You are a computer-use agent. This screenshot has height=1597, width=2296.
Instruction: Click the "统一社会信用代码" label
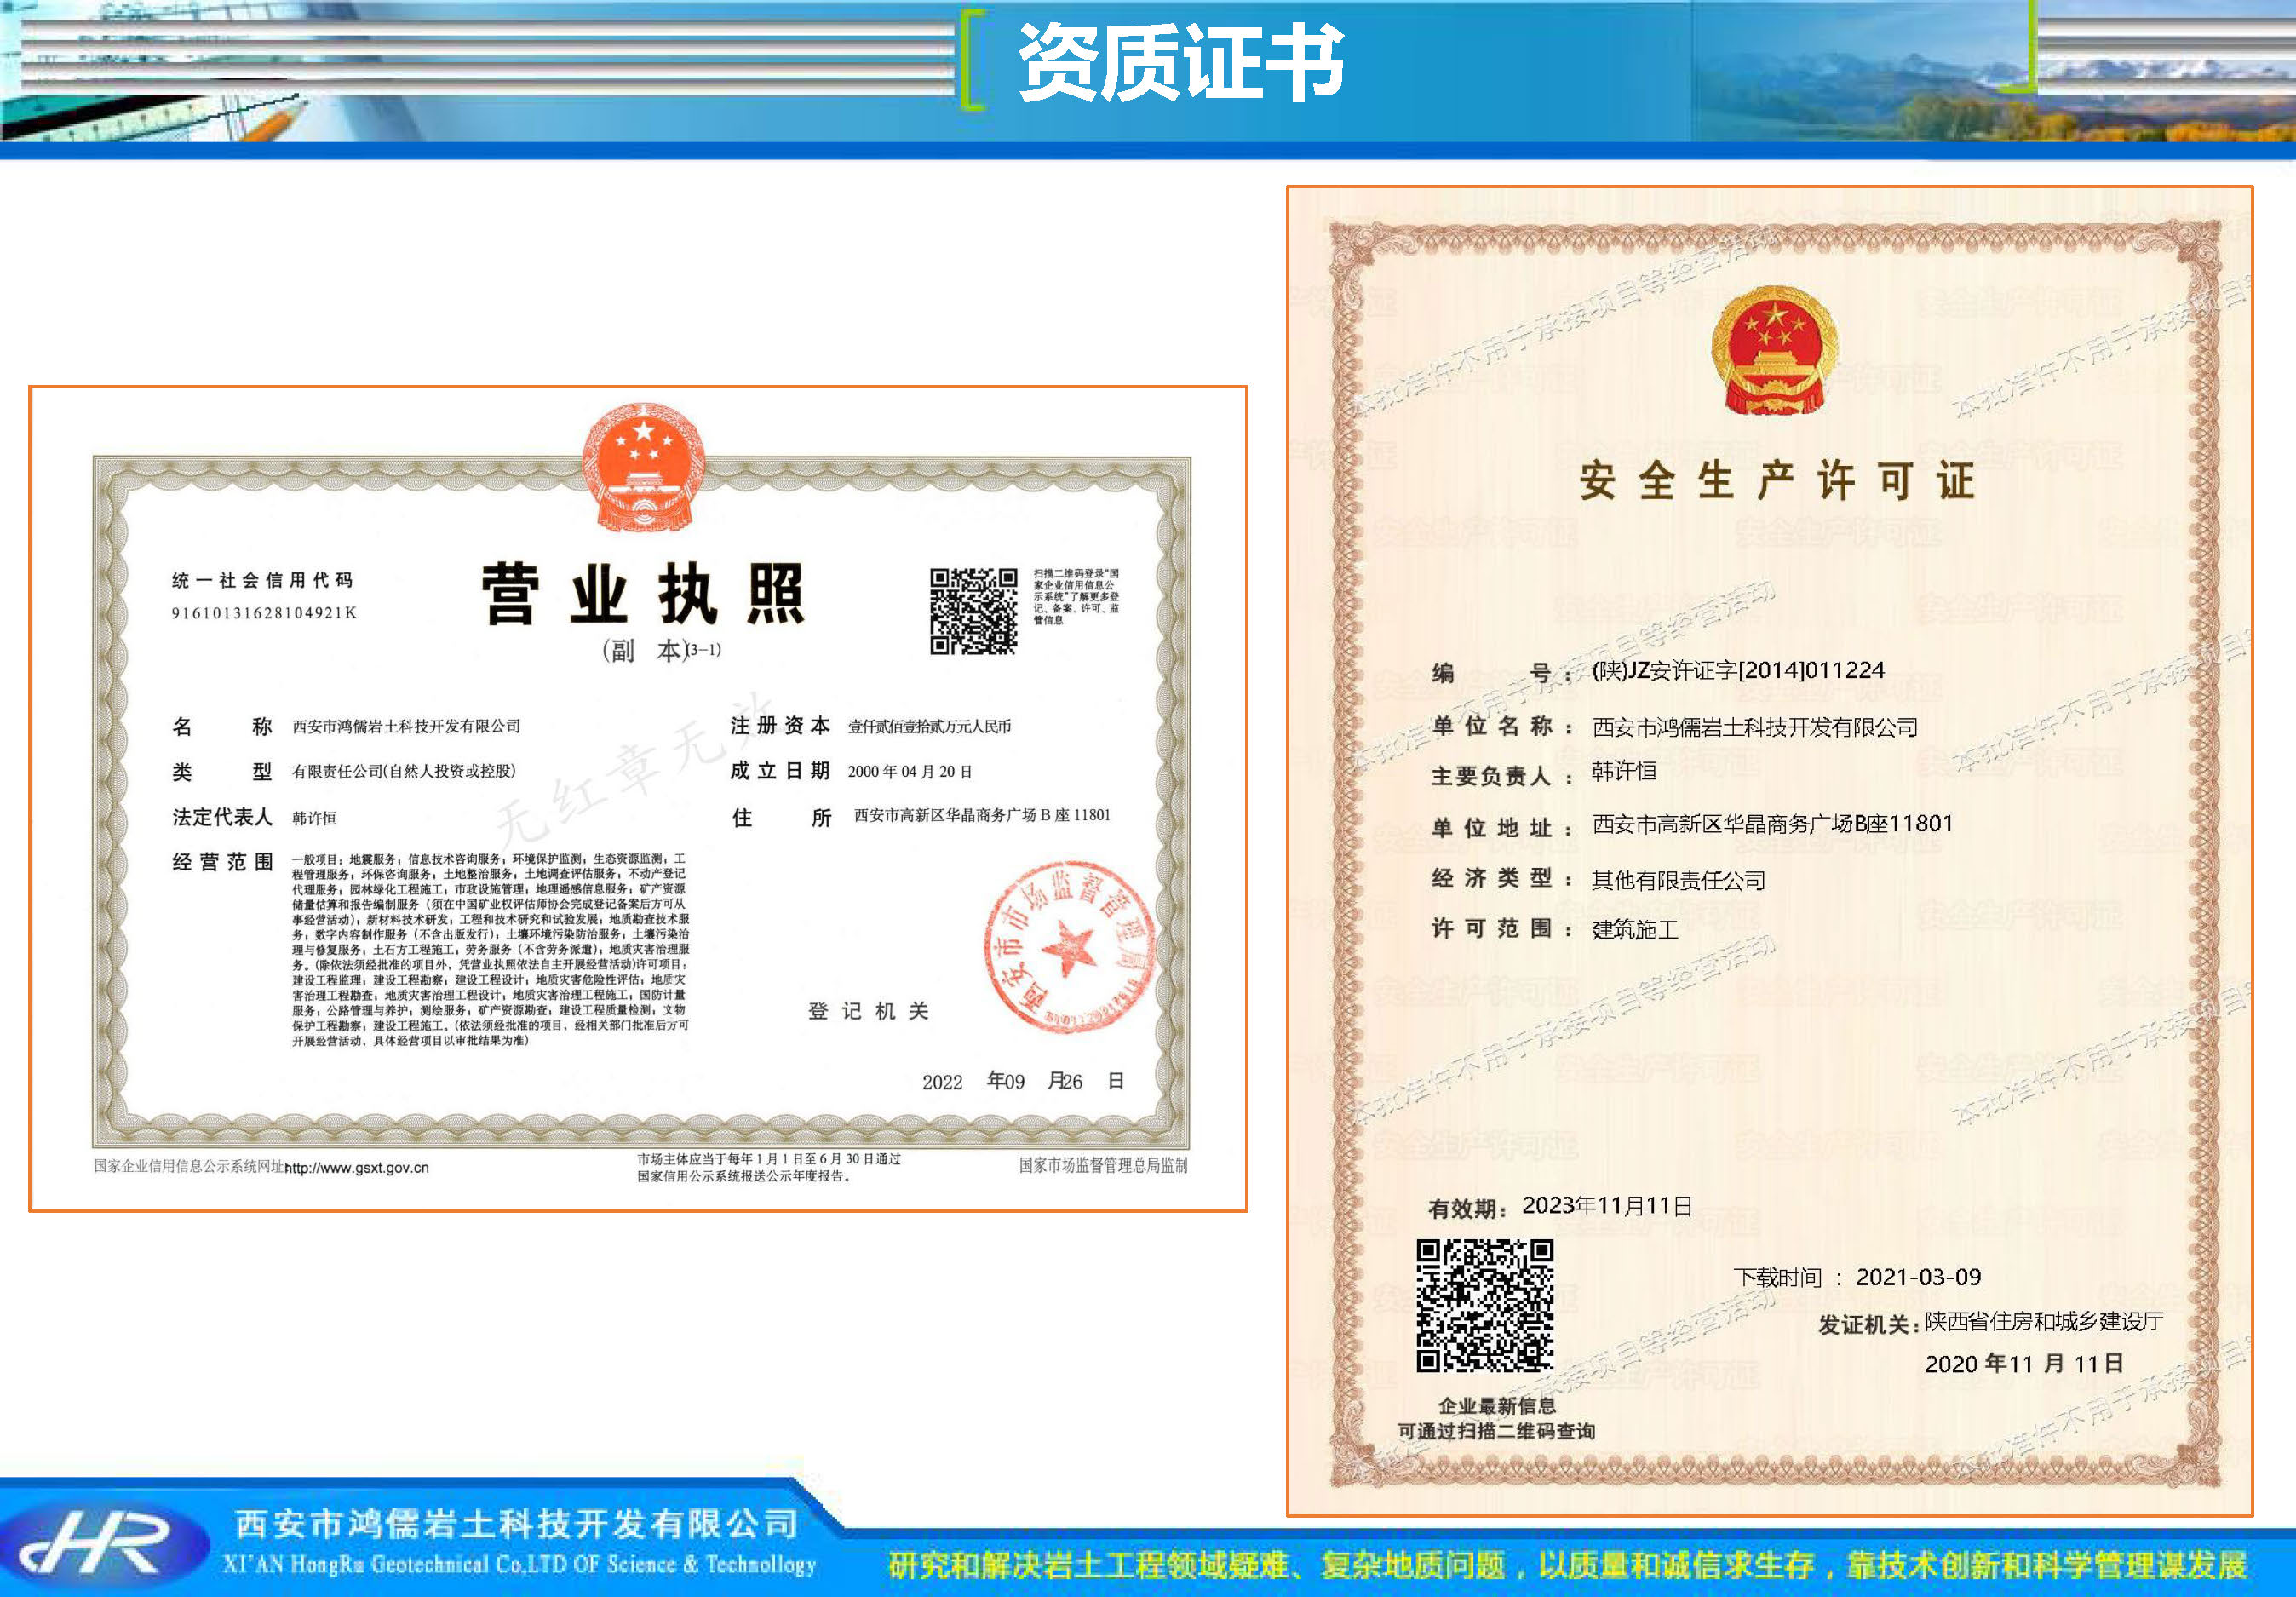(x=262, y=580)
